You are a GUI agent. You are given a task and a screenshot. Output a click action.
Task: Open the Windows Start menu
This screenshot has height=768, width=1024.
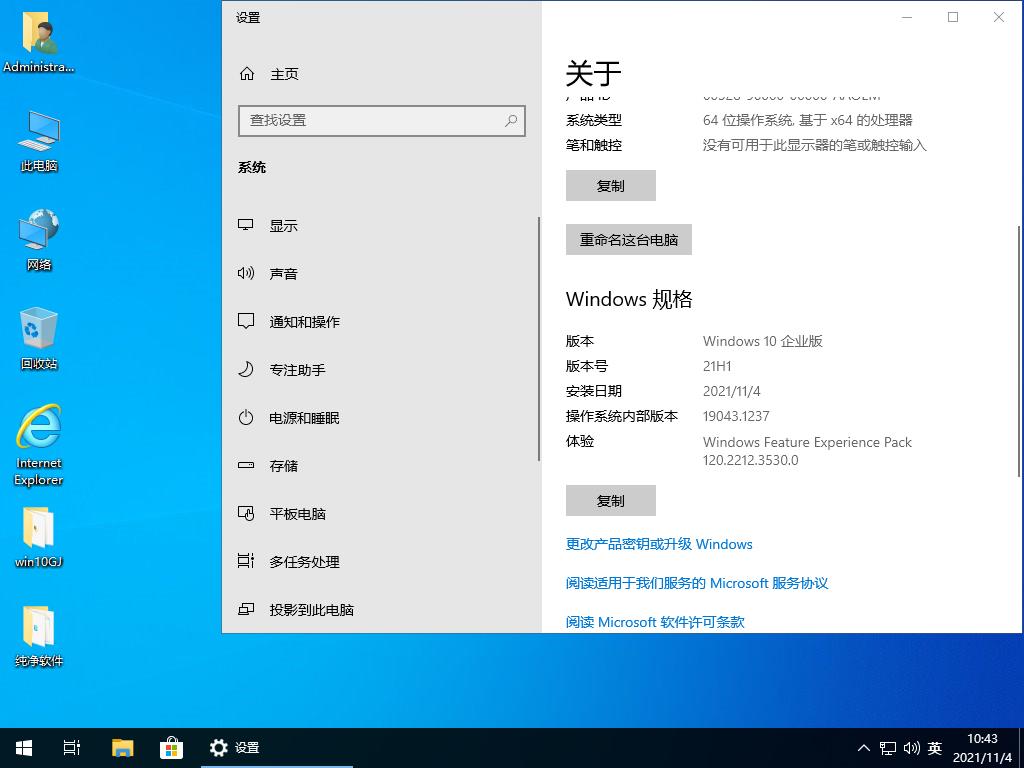pyautogui.click(x=24, y=748)
